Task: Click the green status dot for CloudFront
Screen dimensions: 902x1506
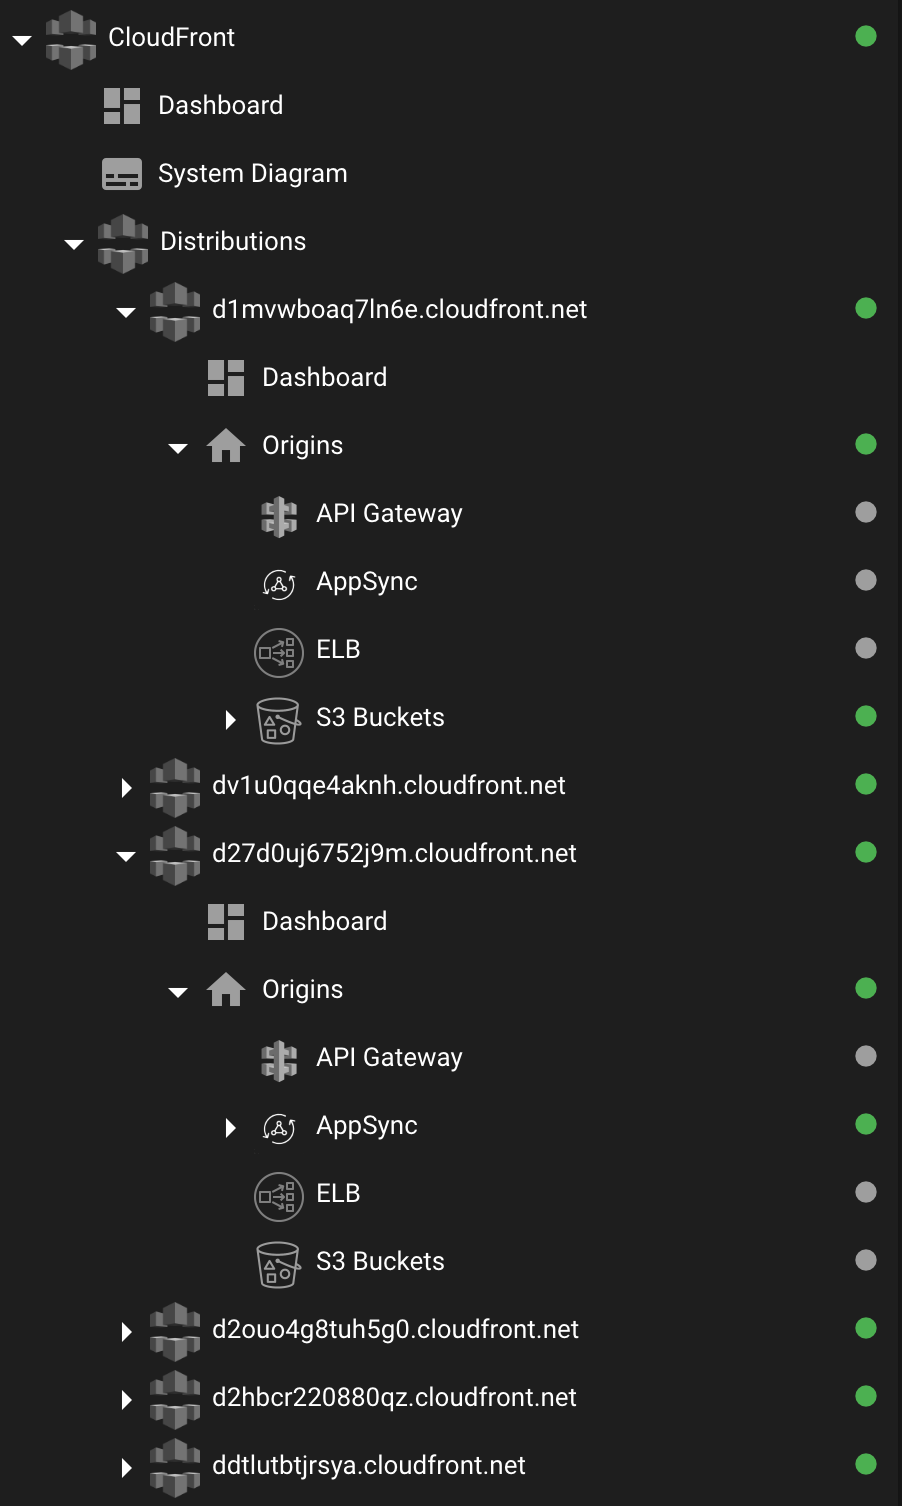Action: [x=866, y=36]
